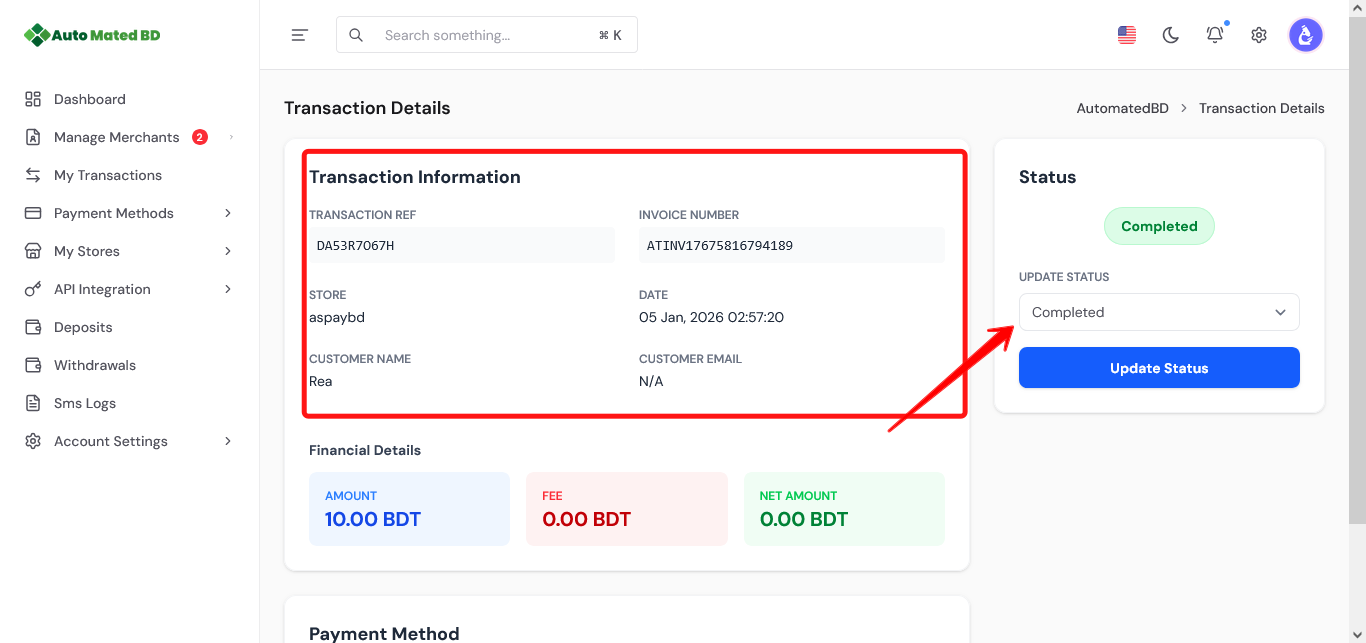Open the notifications bell
The height and width of the screenshot is (643, 1366).
(x=1214, y=34)
